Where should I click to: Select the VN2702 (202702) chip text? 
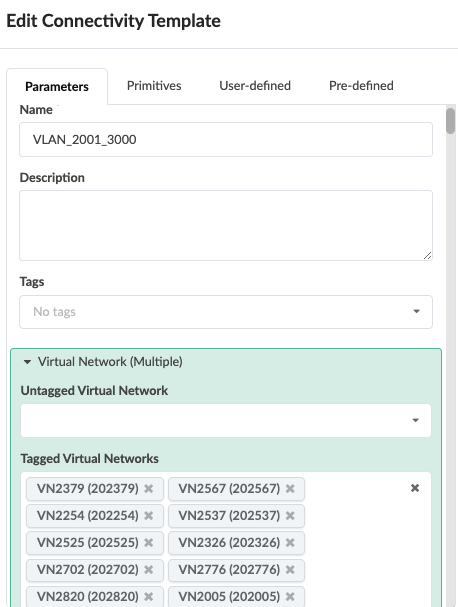(87, 570)
